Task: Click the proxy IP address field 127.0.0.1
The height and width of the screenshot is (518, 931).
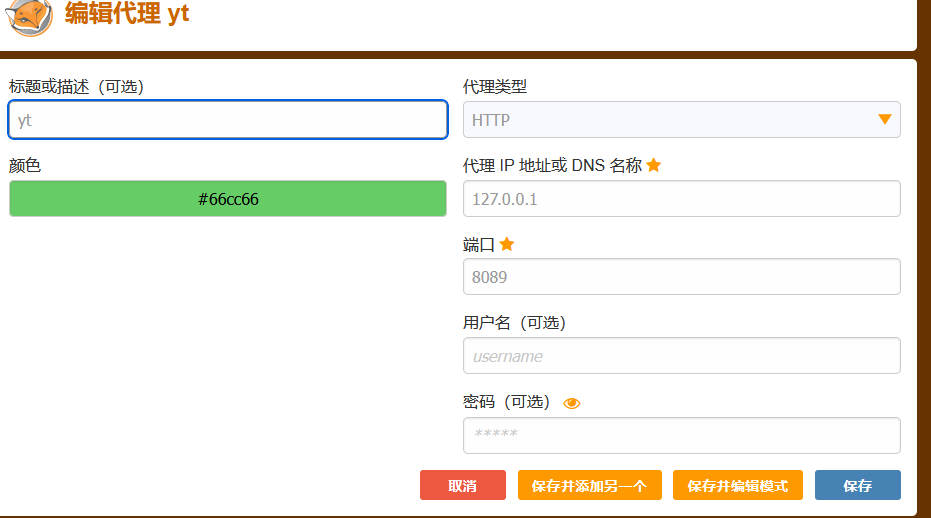Action: click(x=682, y=198)
